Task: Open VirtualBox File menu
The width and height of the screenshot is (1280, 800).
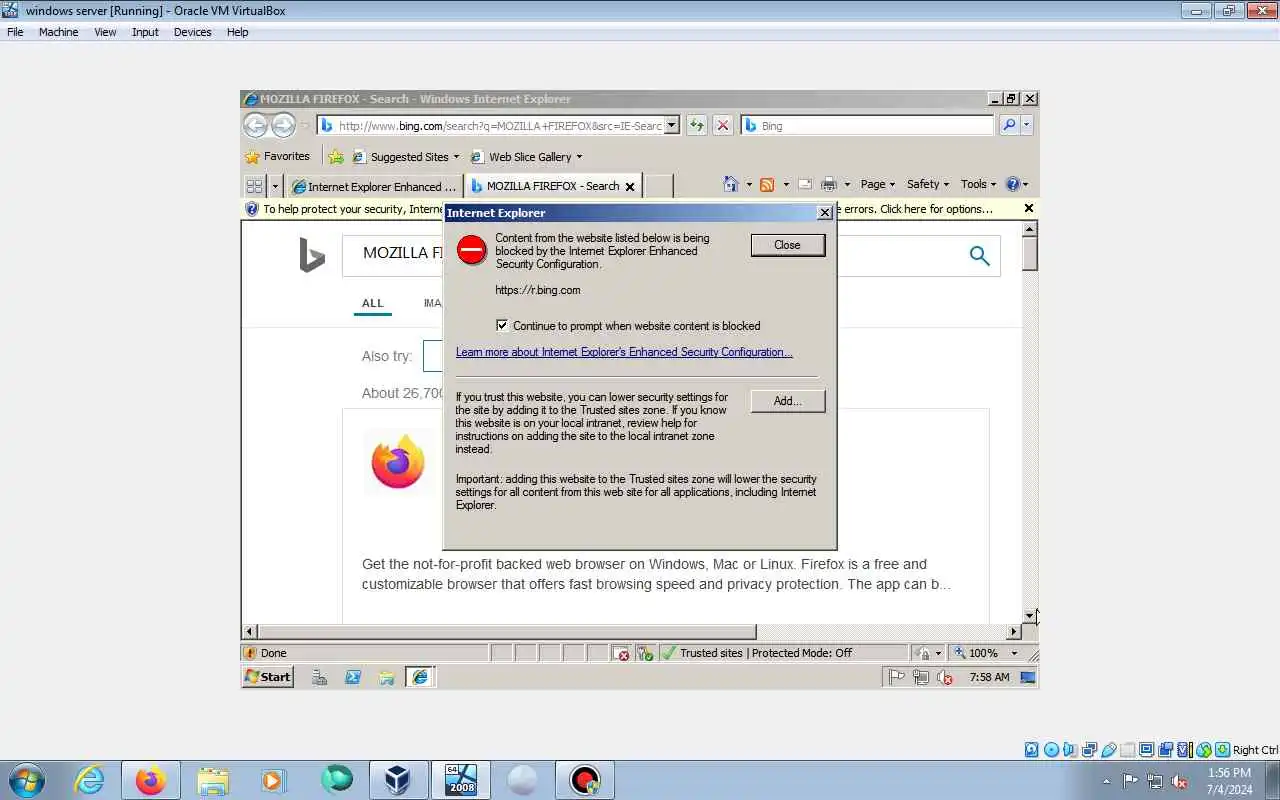Action: click(15, 32)
